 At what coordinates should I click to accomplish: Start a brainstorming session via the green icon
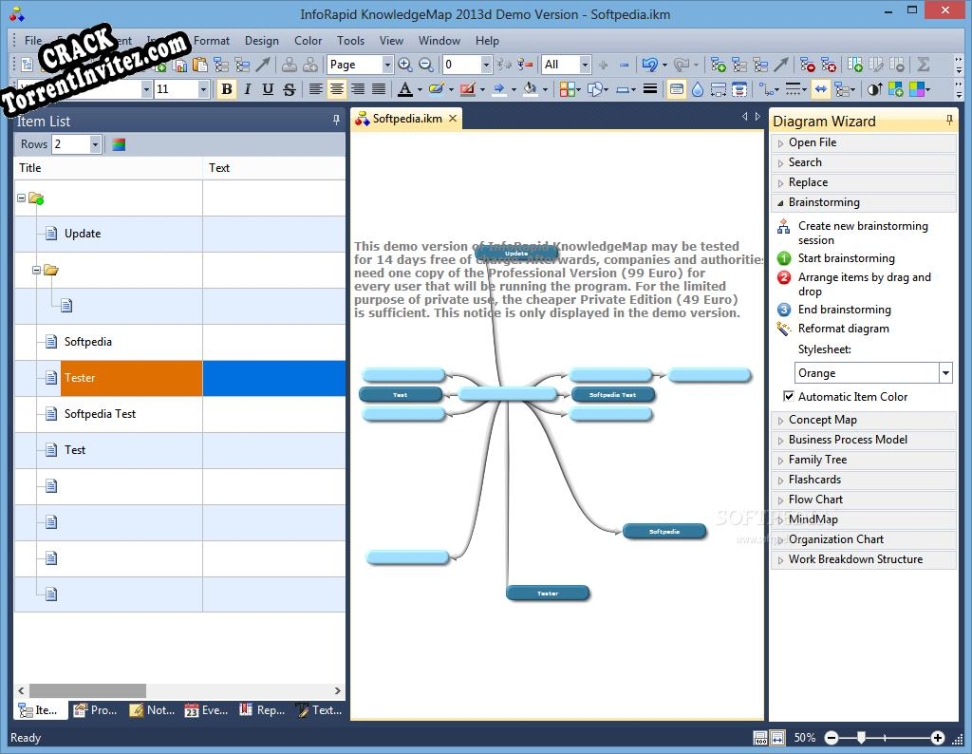click(x=786, y=258)
